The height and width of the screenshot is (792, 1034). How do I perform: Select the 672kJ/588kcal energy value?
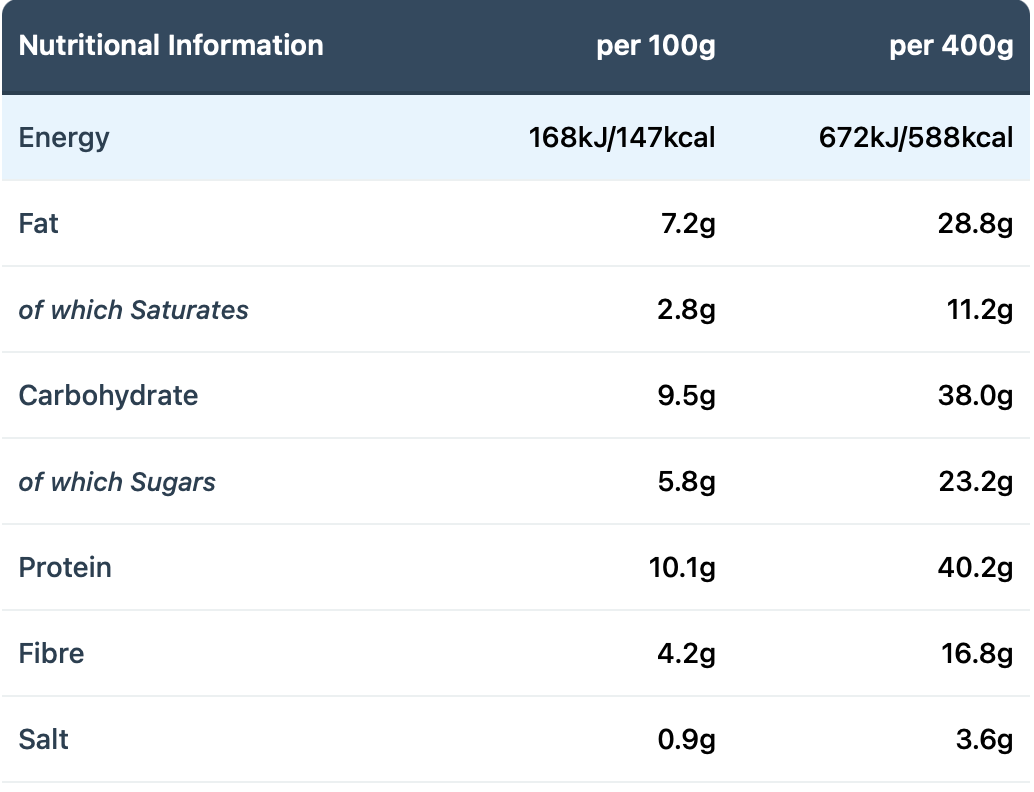click(916, 138)
